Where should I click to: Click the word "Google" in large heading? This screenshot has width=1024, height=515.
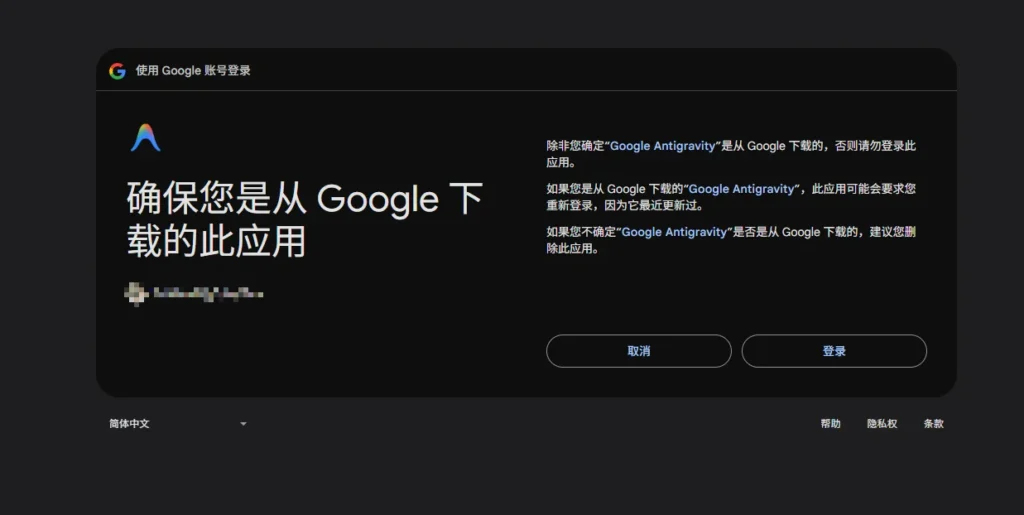click(x=378, y=199)
